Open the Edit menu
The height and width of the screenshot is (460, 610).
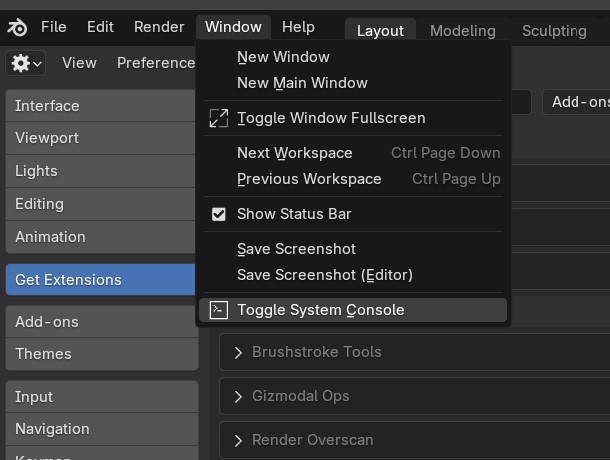click(x=100, y=27)
